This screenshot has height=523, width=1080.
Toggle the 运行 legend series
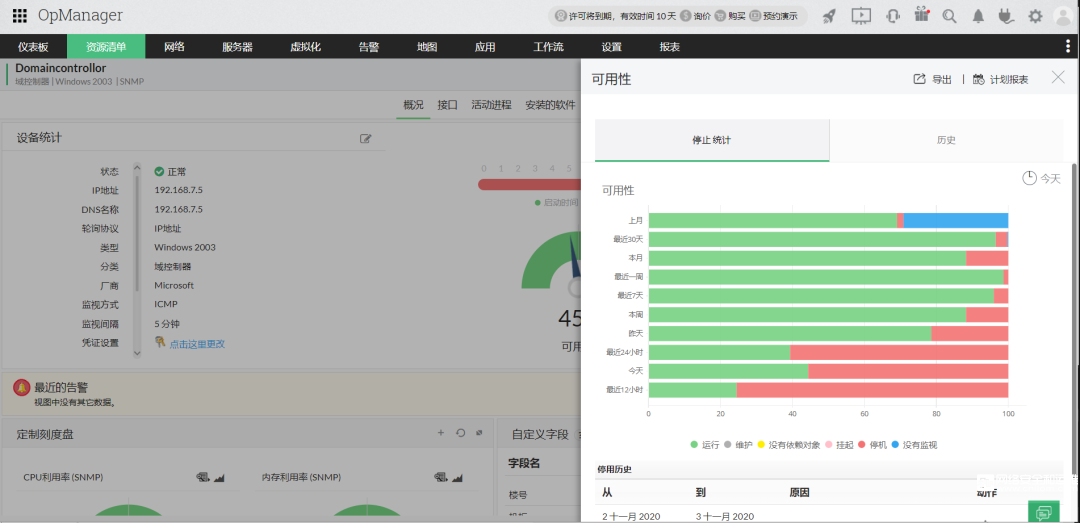[x=705, y=445]
